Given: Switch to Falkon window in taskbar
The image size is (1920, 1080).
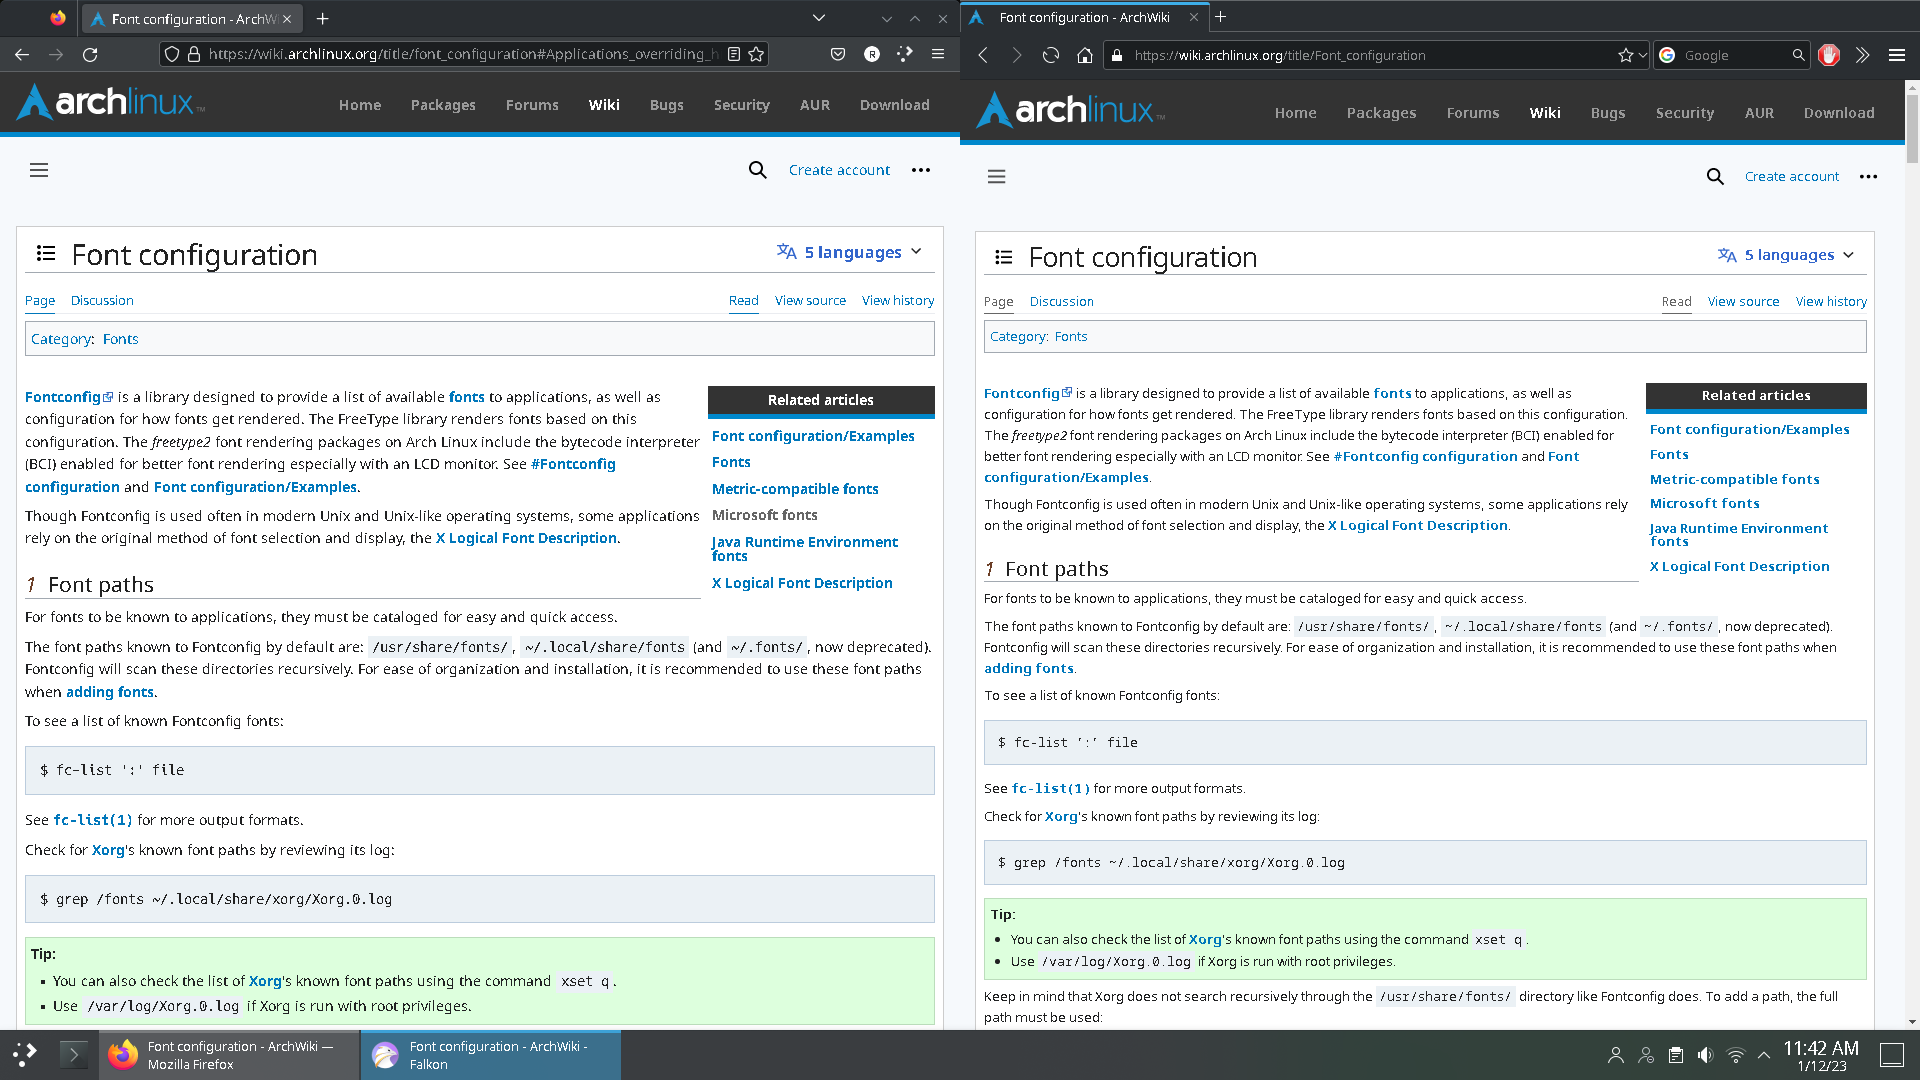Looking at the screenshot, I should point(491,1055).
